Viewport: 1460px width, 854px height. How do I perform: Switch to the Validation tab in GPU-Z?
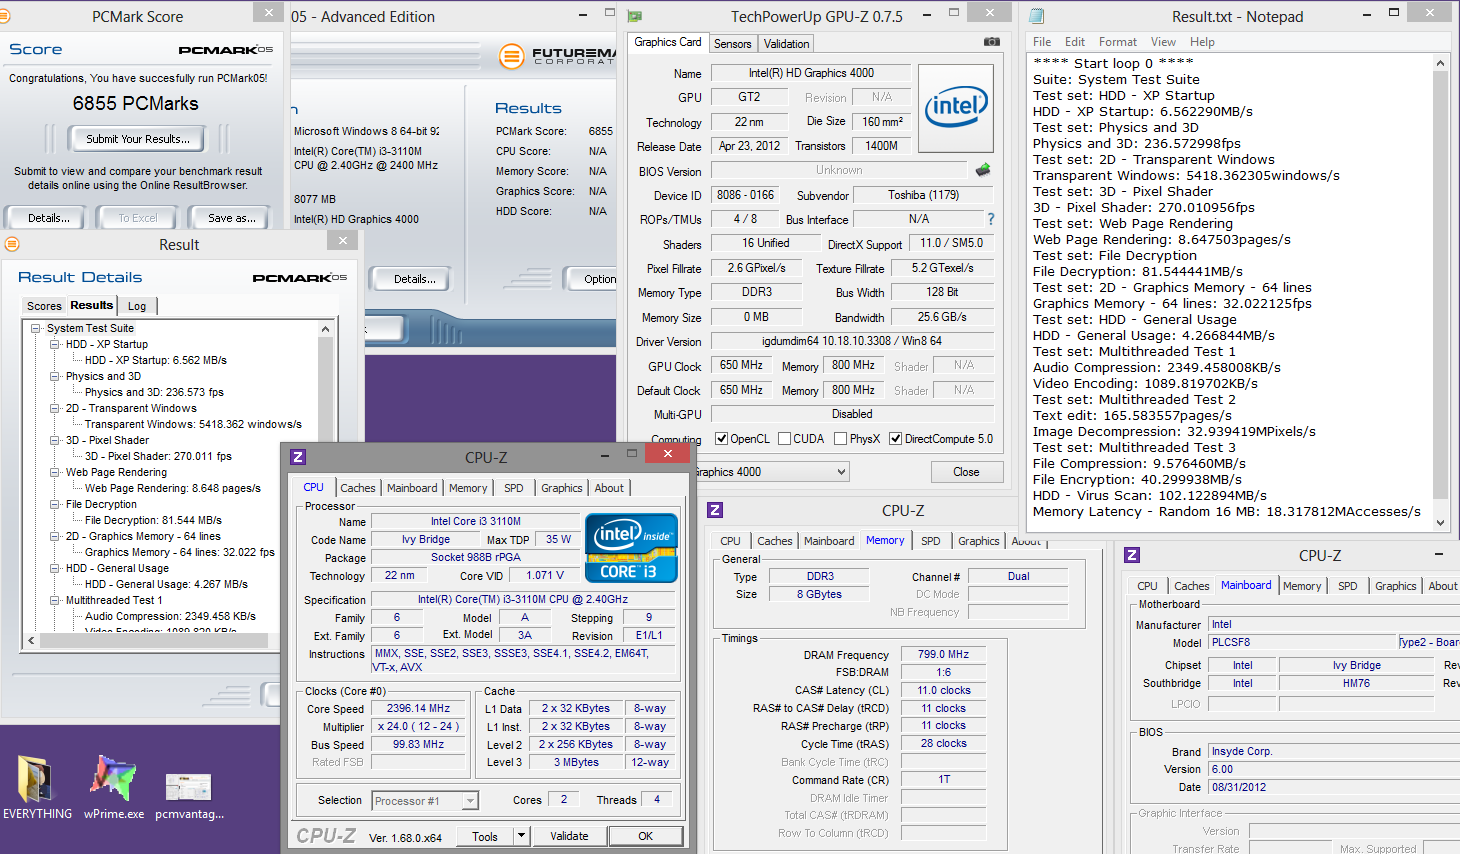tap(786, 44)
